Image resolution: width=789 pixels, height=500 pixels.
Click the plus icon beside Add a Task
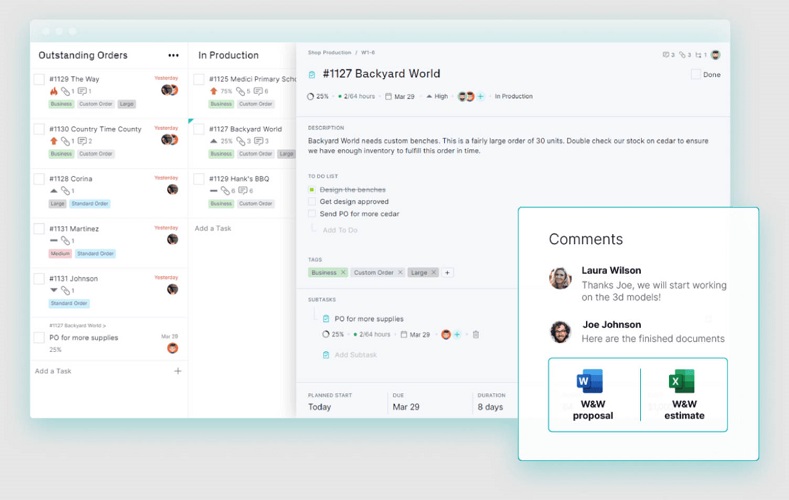click(178, 371)
